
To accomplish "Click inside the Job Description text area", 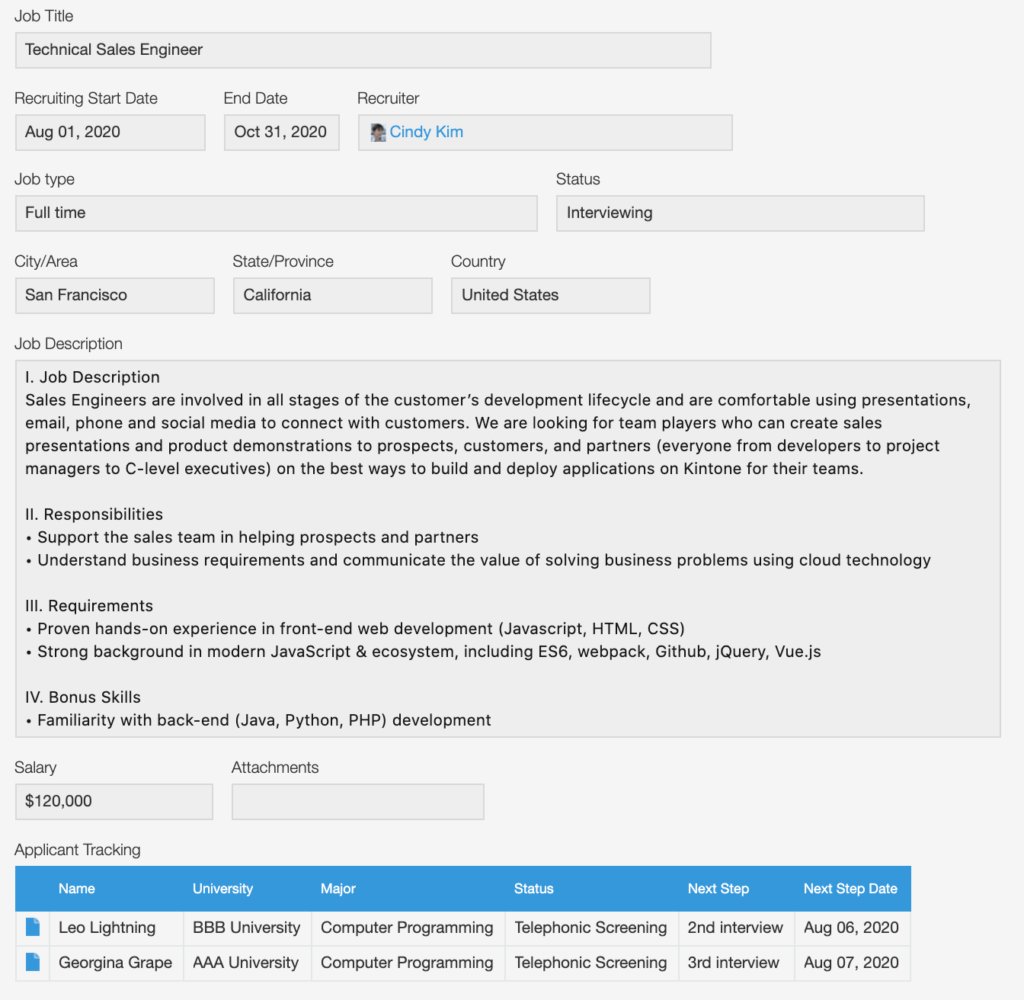I will (x=508, y=548).
